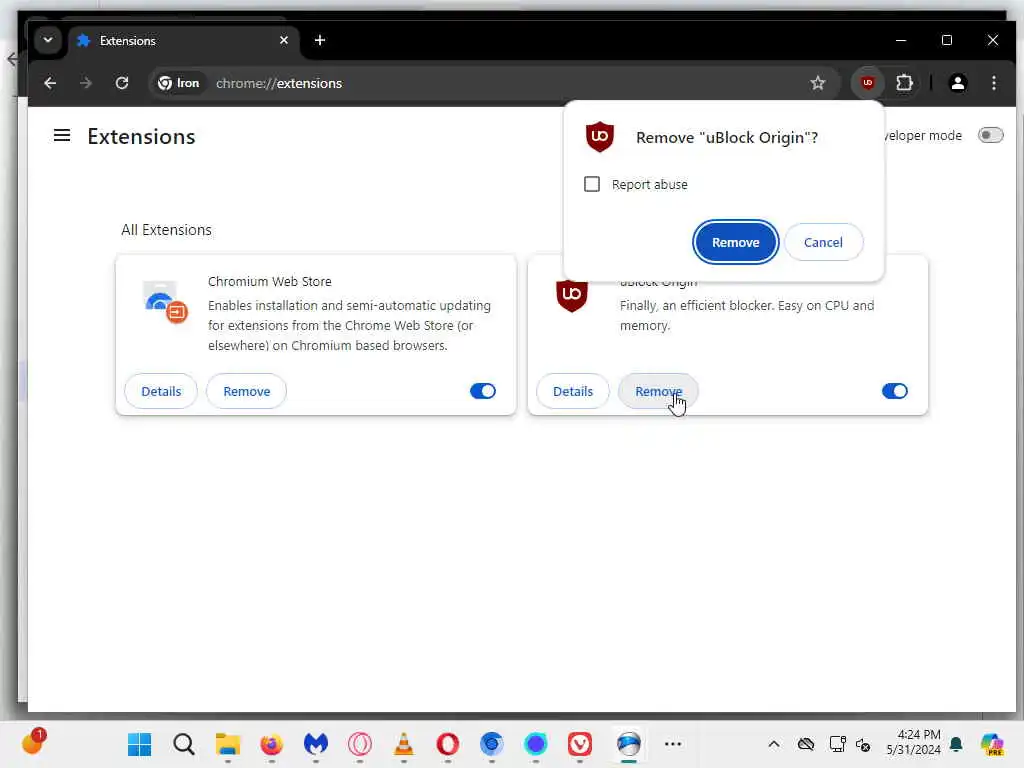The width and height of the screenshot is (1024, 768).
Task: Open Details for uBlock Origin
Action: click(573, 391)
